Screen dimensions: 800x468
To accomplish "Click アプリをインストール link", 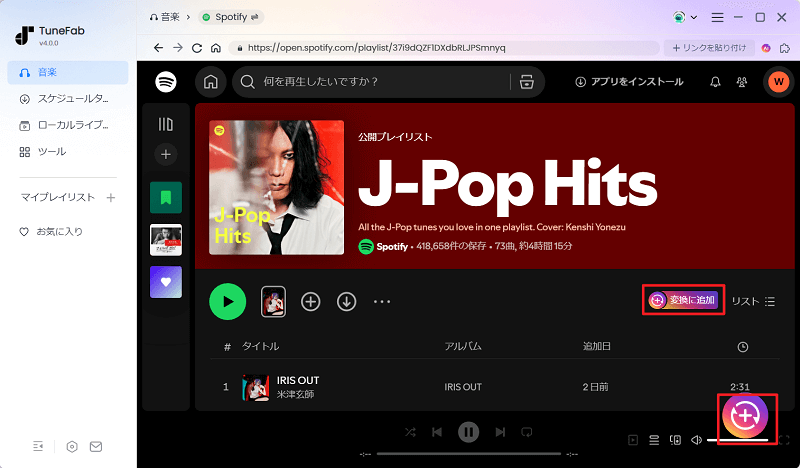I will tap(629, 82).
